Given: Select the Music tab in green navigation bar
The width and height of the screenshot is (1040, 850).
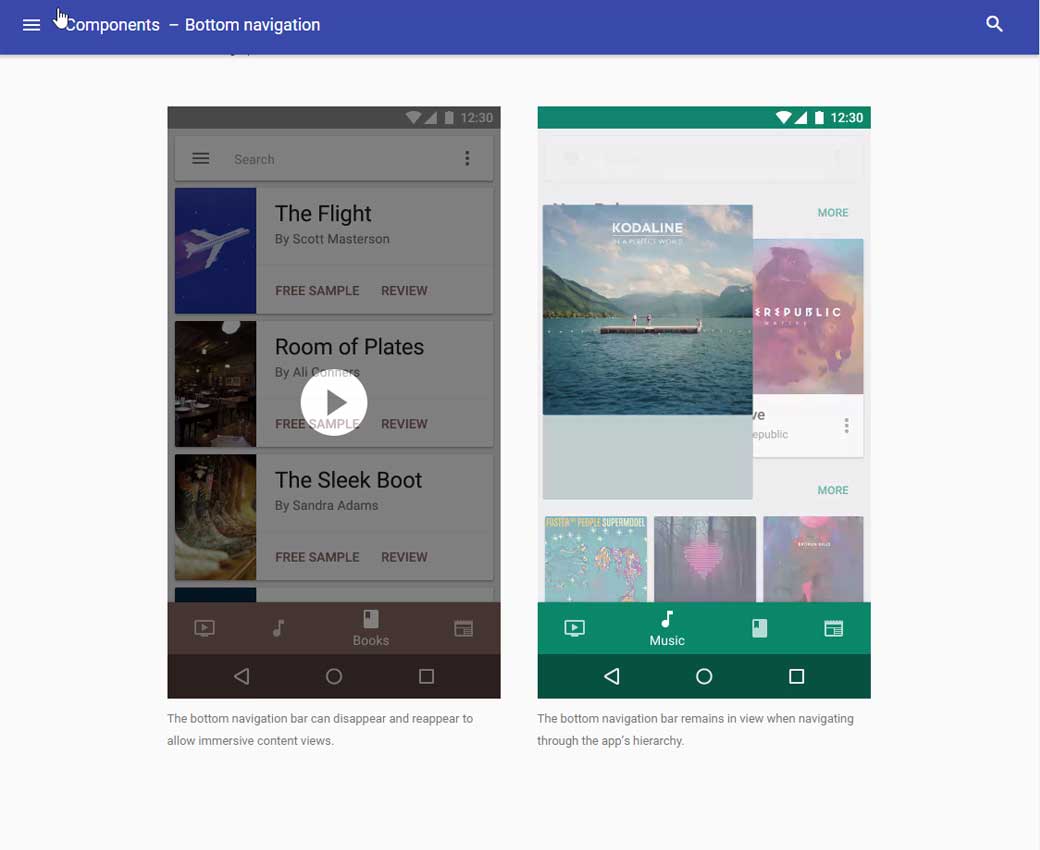Looking at the screenshot, I should click(667, 629).
